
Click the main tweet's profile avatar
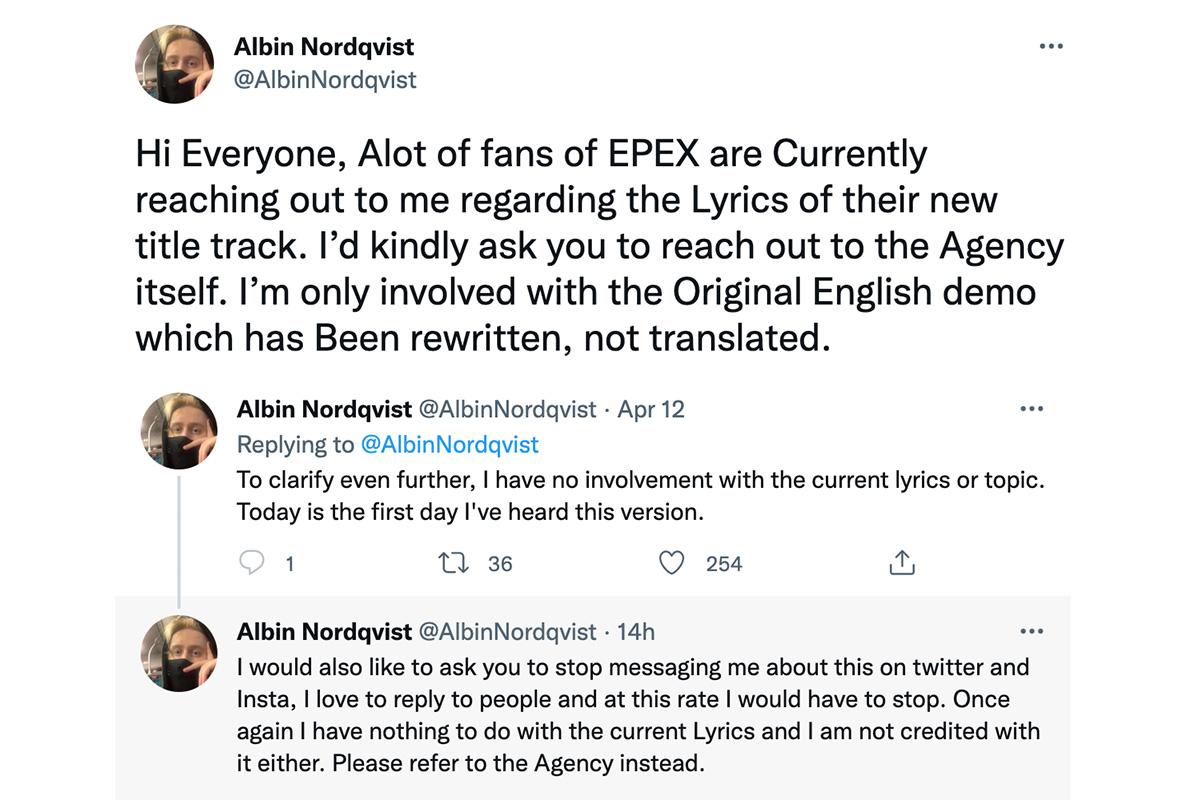click(x=174, y=64)
